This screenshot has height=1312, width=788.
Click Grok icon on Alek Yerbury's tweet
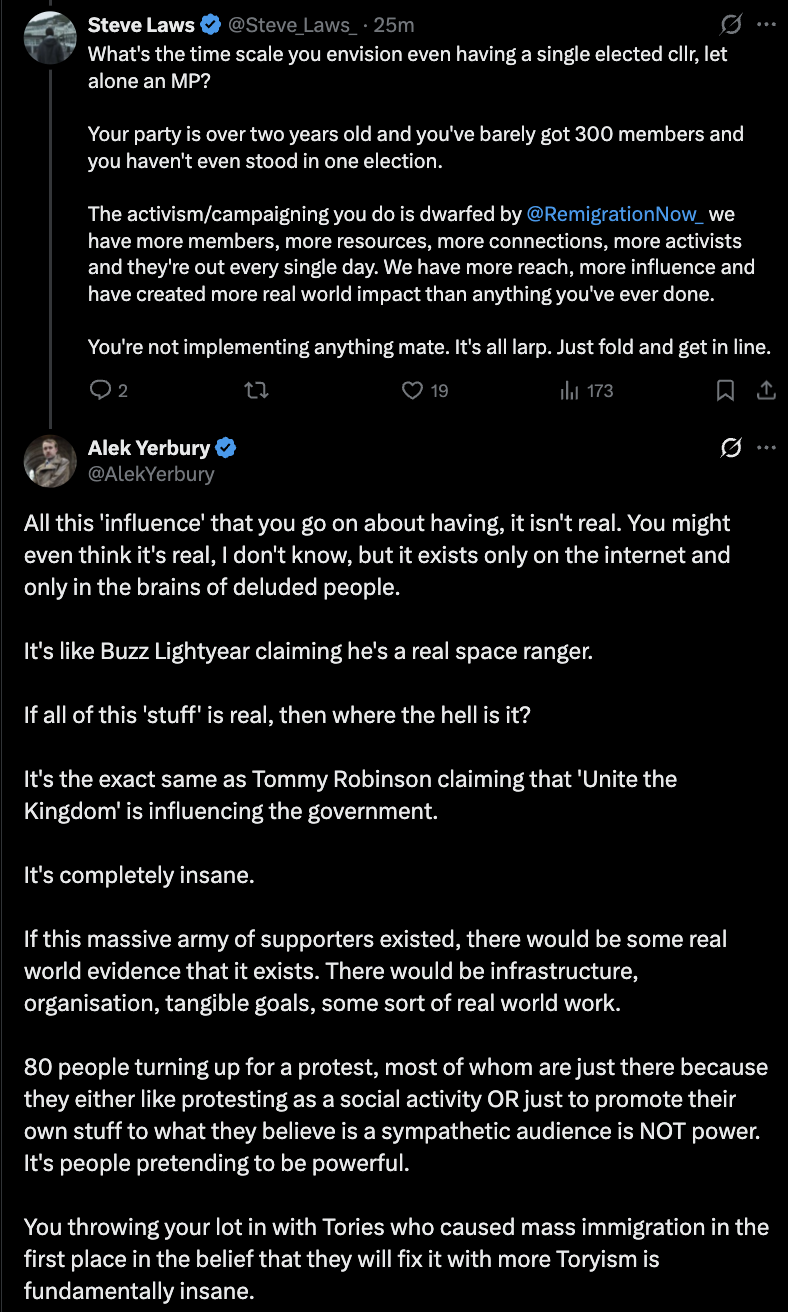[731, 448]
